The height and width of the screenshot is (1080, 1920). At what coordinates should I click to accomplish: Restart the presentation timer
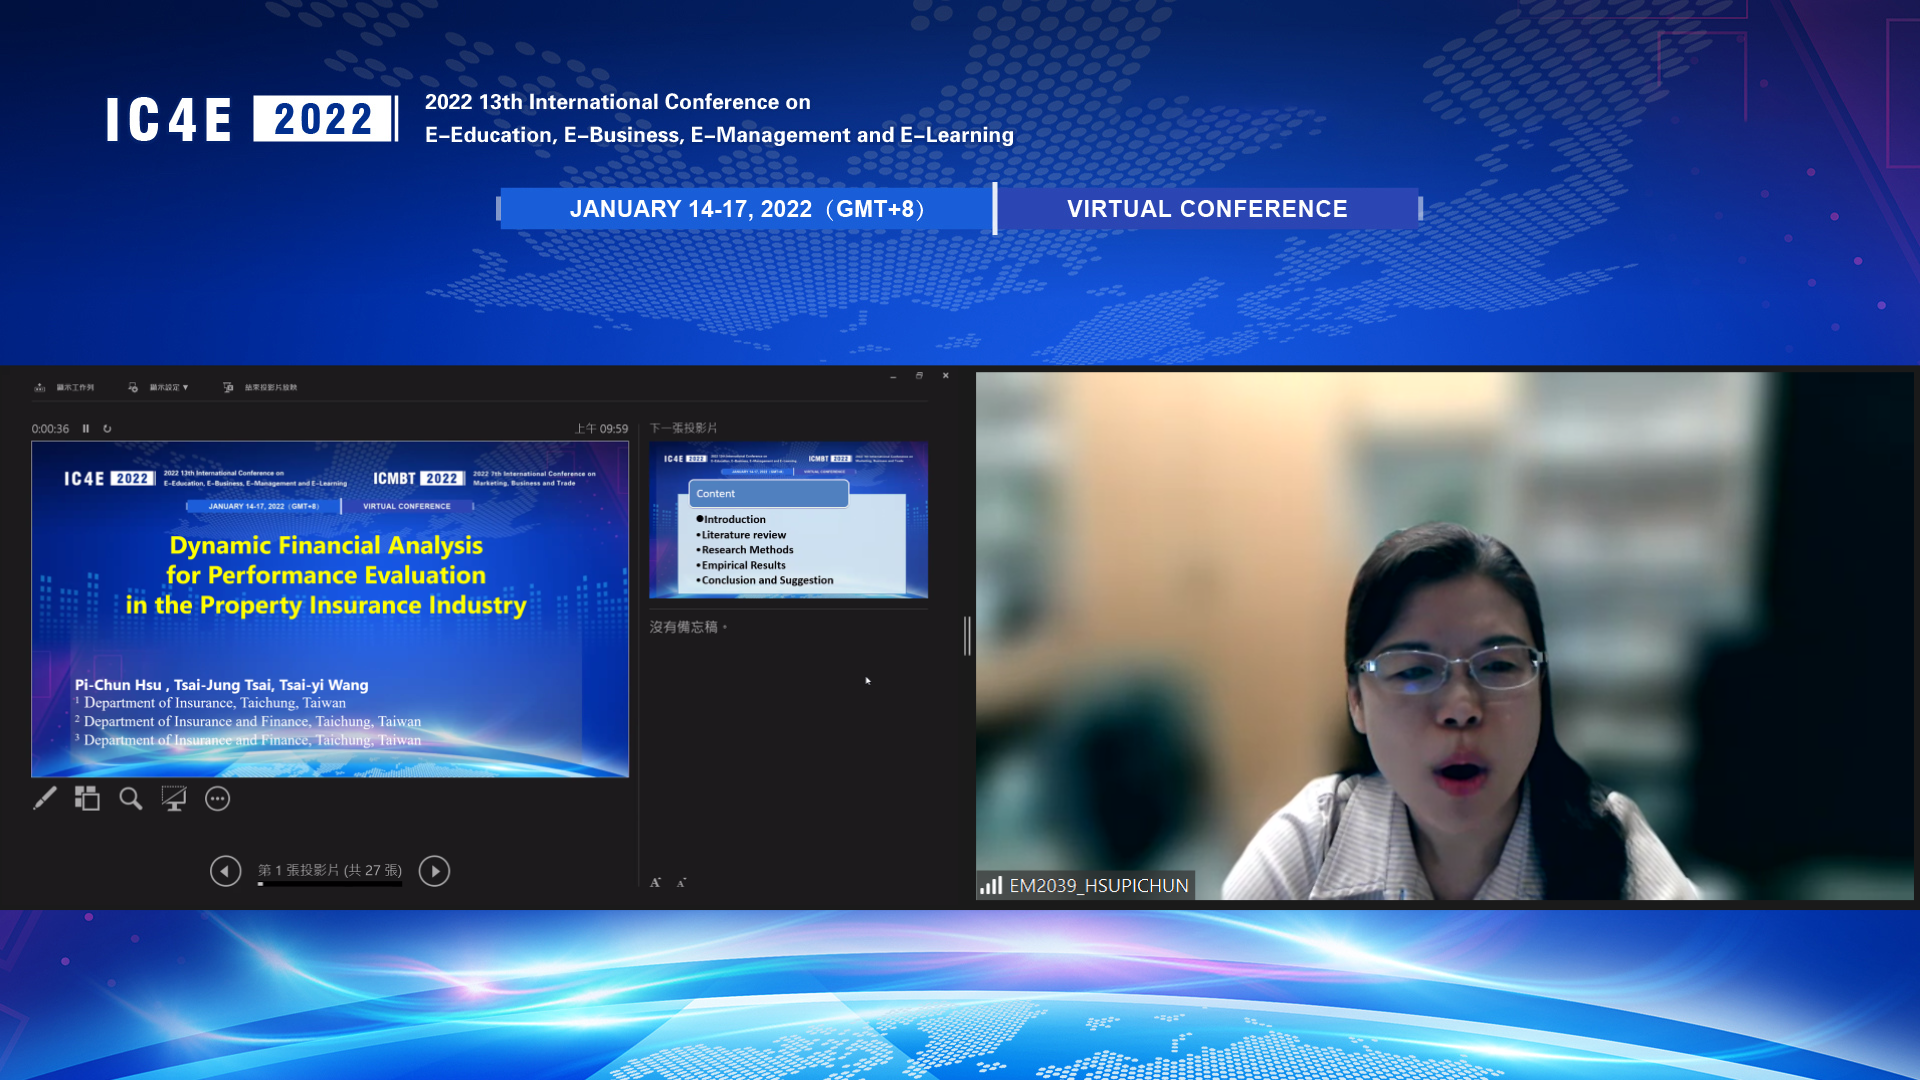pos(107,428)
